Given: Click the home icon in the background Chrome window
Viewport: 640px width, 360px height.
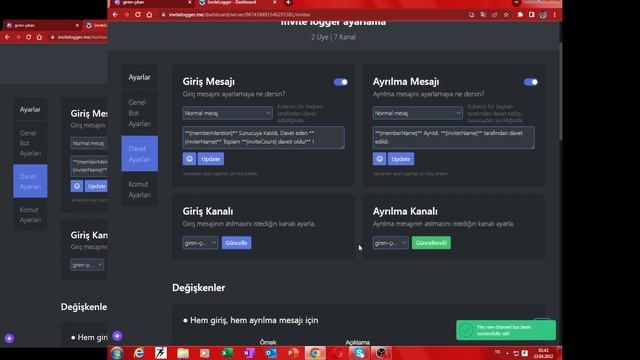Looking at the screenshot, I should click(39, 37).
